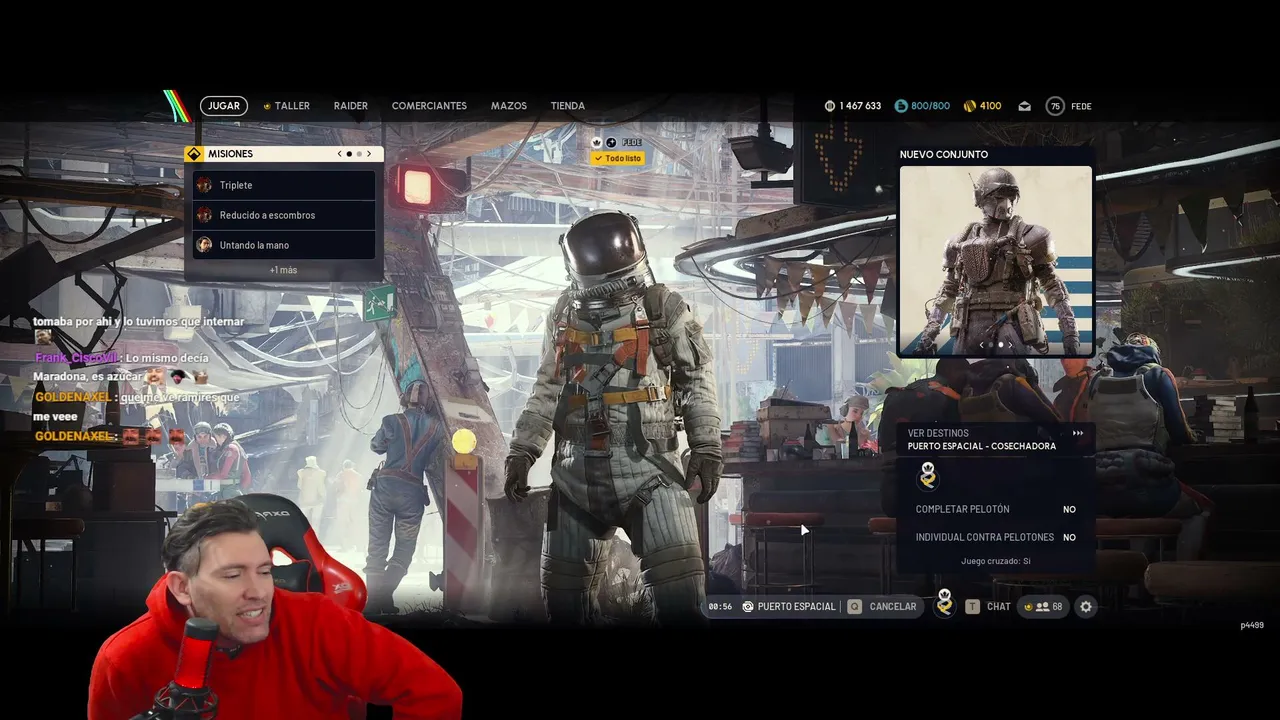Click the blue token icon beside 800/800
Image resolution: width=1280 pixels, height=720 pixels.
(x=901, y=106)
